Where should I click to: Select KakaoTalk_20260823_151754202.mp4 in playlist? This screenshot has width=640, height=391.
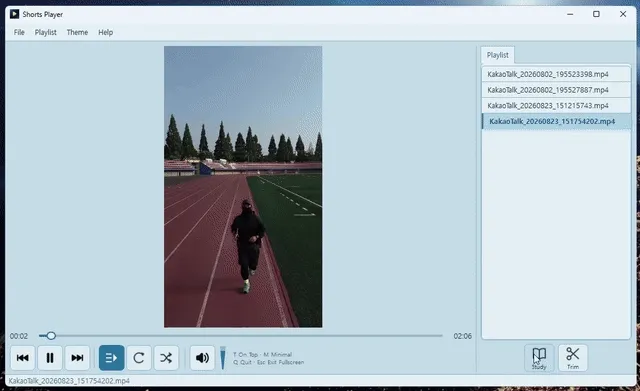556,121
